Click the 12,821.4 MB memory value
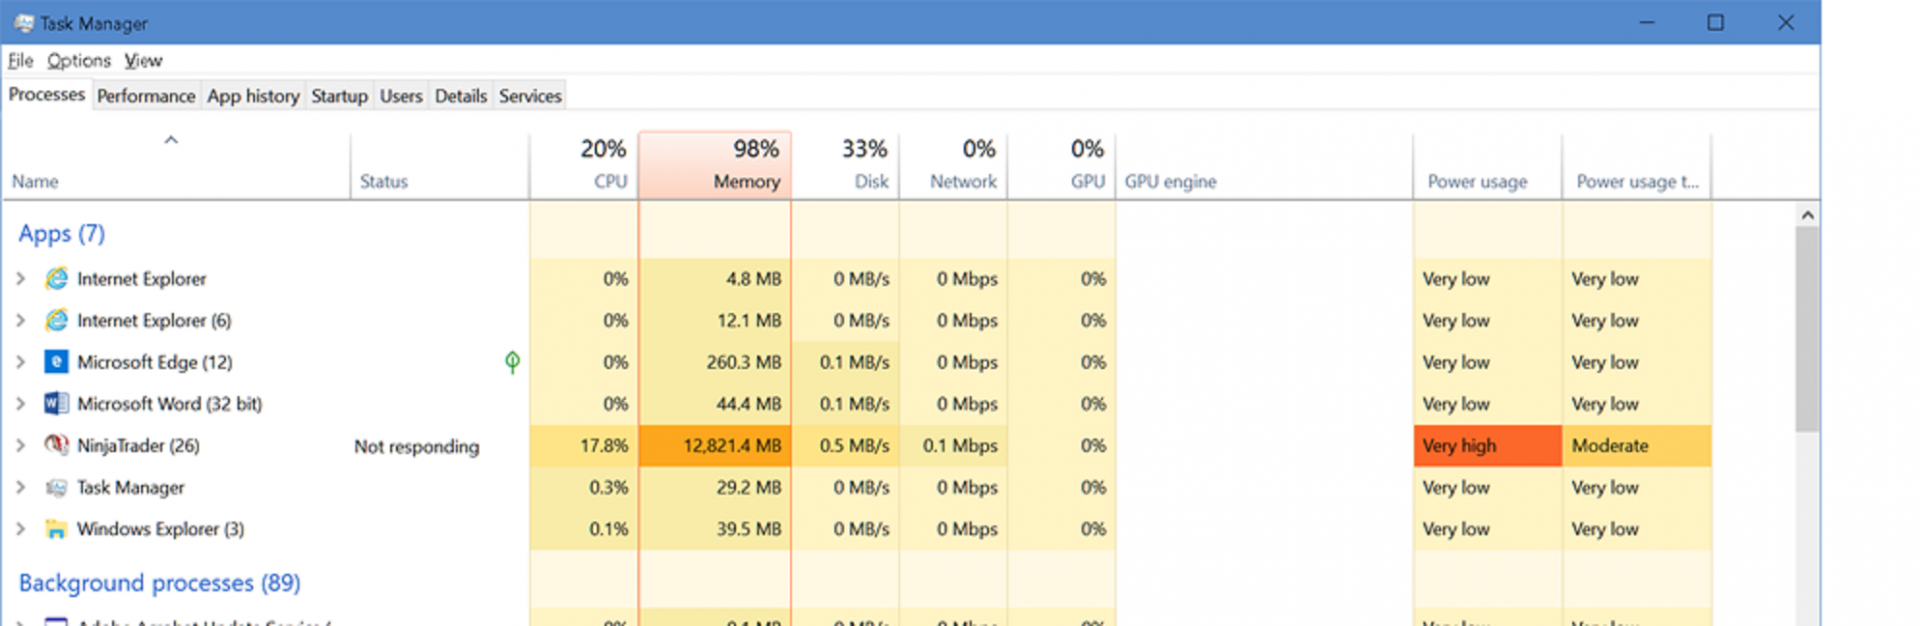The width and height of the screenshot is (1920, 626). 732,445
